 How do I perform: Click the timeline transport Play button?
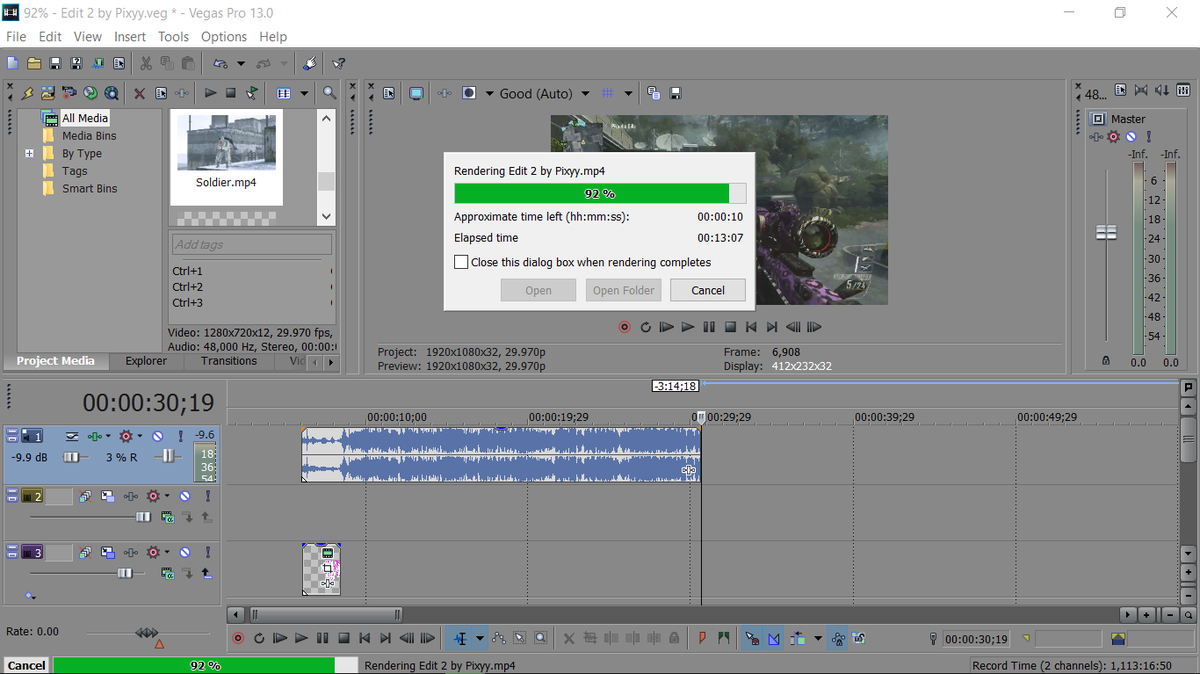[x=301, y=638]
